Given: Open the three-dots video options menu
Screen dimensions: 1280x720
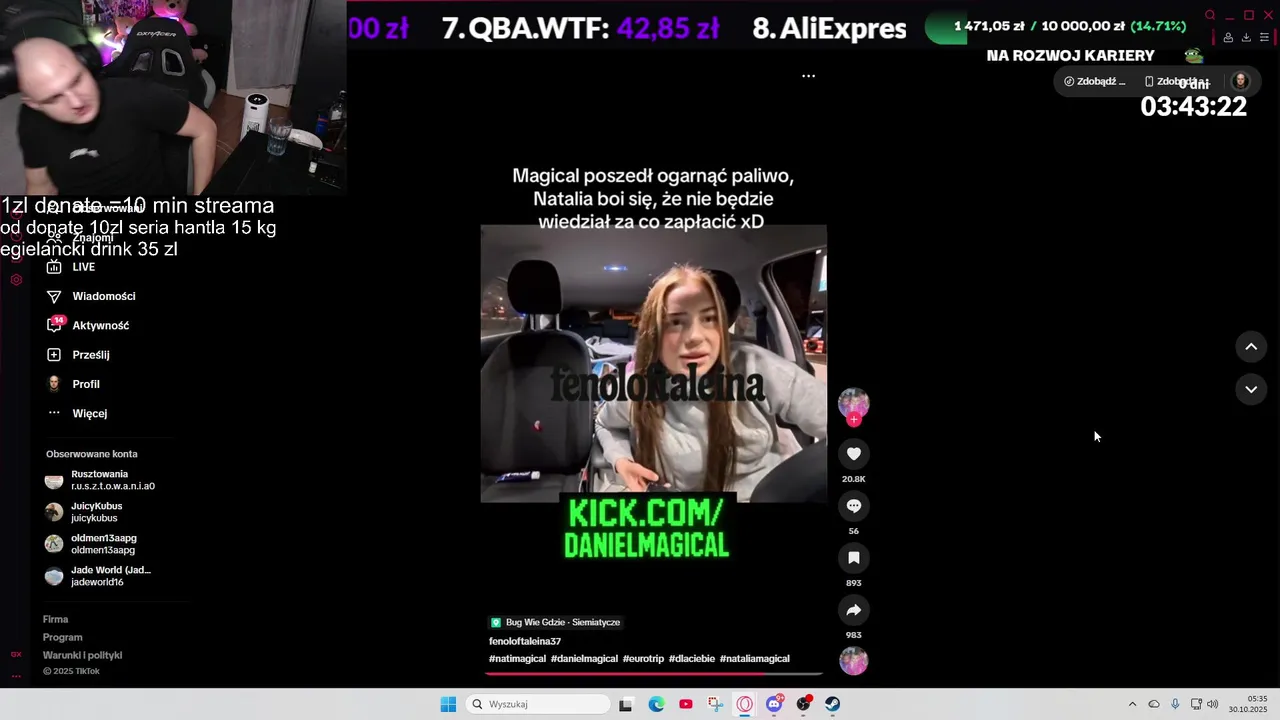Looking at the screenshot, I should 808,76.
